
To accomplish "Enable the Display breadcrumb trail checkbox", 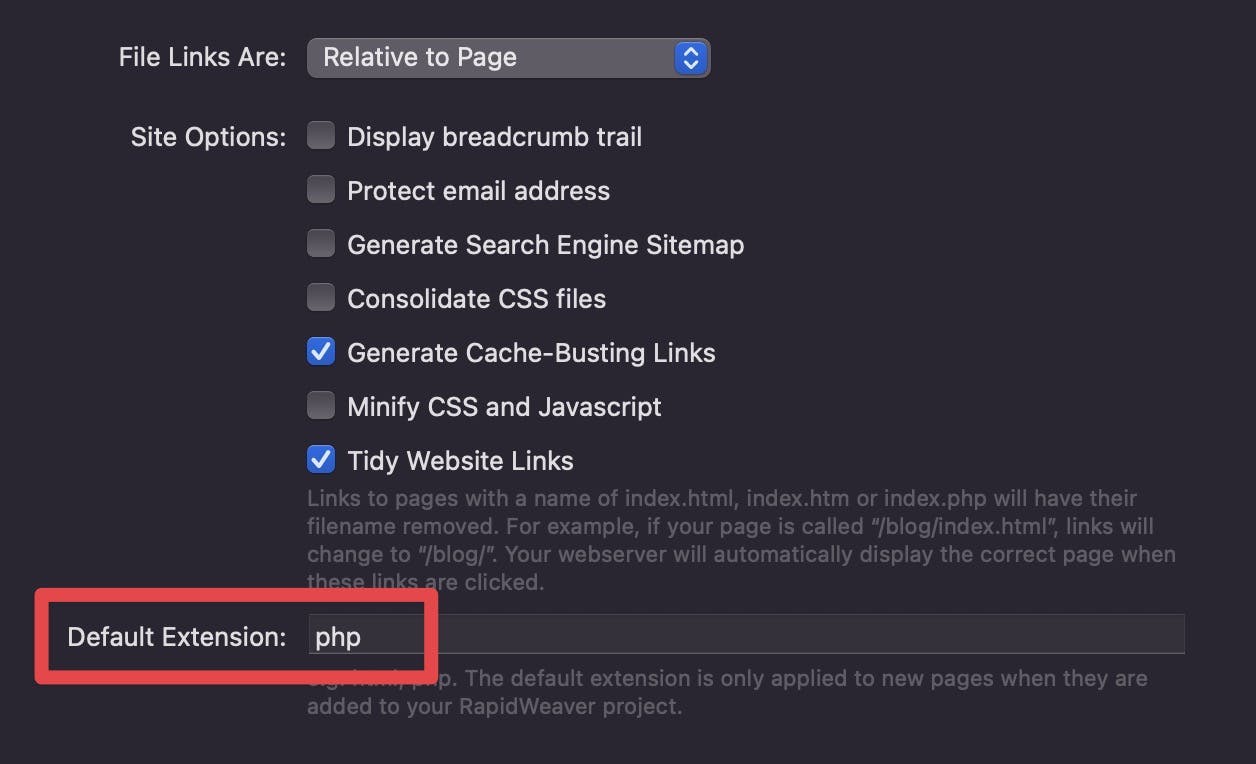I will (x=321, y=136).
